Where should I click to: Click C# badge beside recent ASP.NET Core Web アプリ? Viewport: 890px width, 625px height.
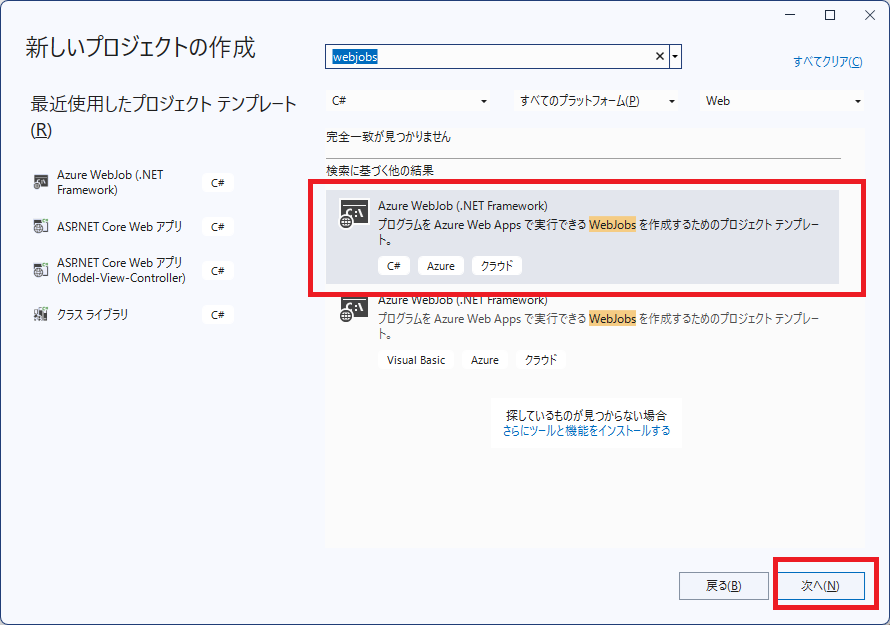217,227
